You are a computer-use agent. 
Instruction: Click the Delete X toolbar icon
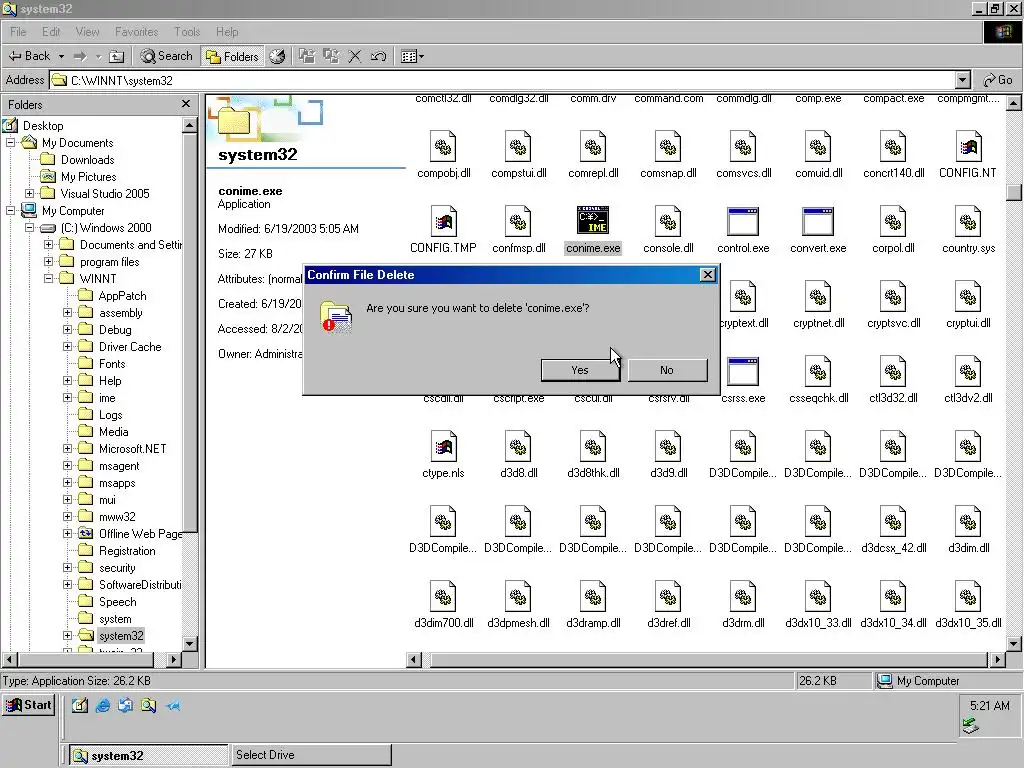[x=355, y=56]
